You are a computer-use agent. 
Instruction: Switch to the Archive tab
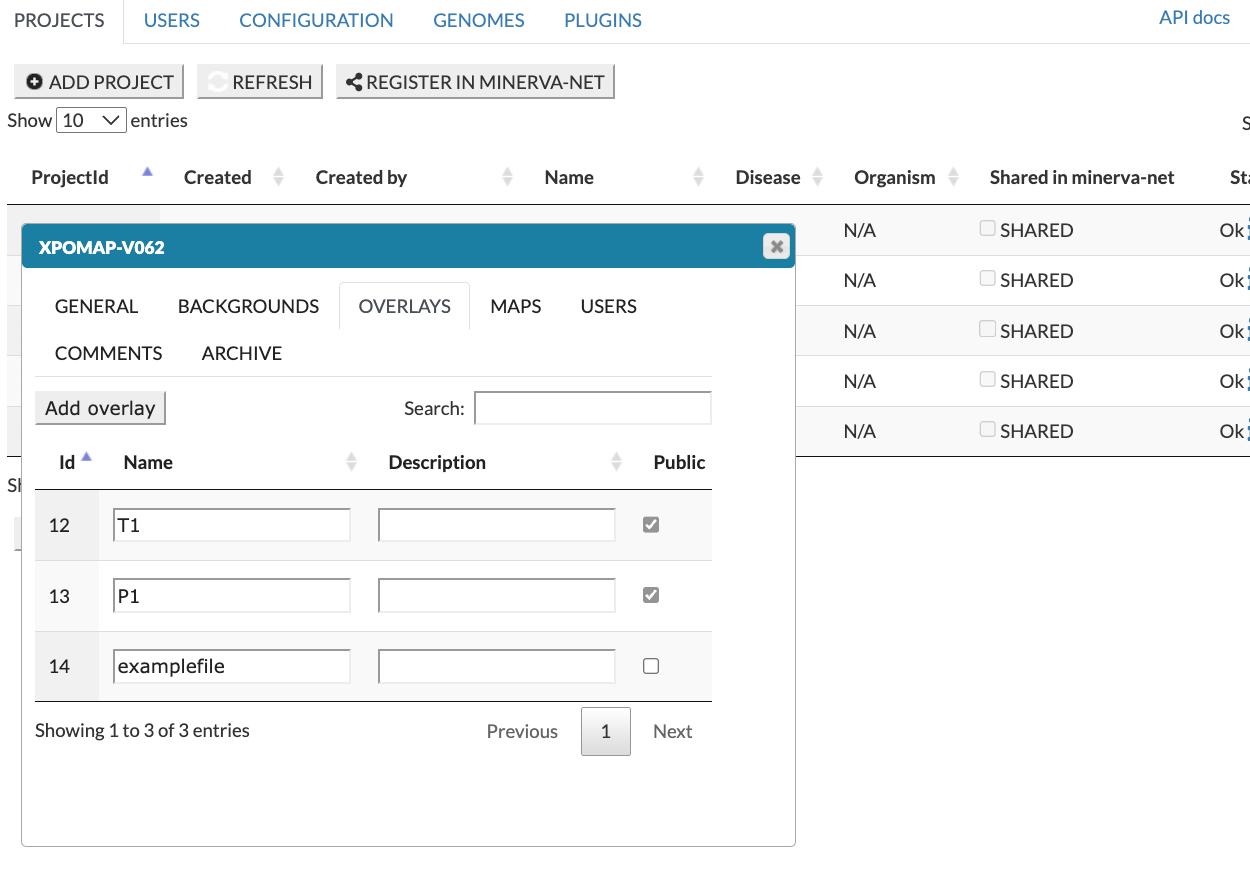click(x=241, y=353)
